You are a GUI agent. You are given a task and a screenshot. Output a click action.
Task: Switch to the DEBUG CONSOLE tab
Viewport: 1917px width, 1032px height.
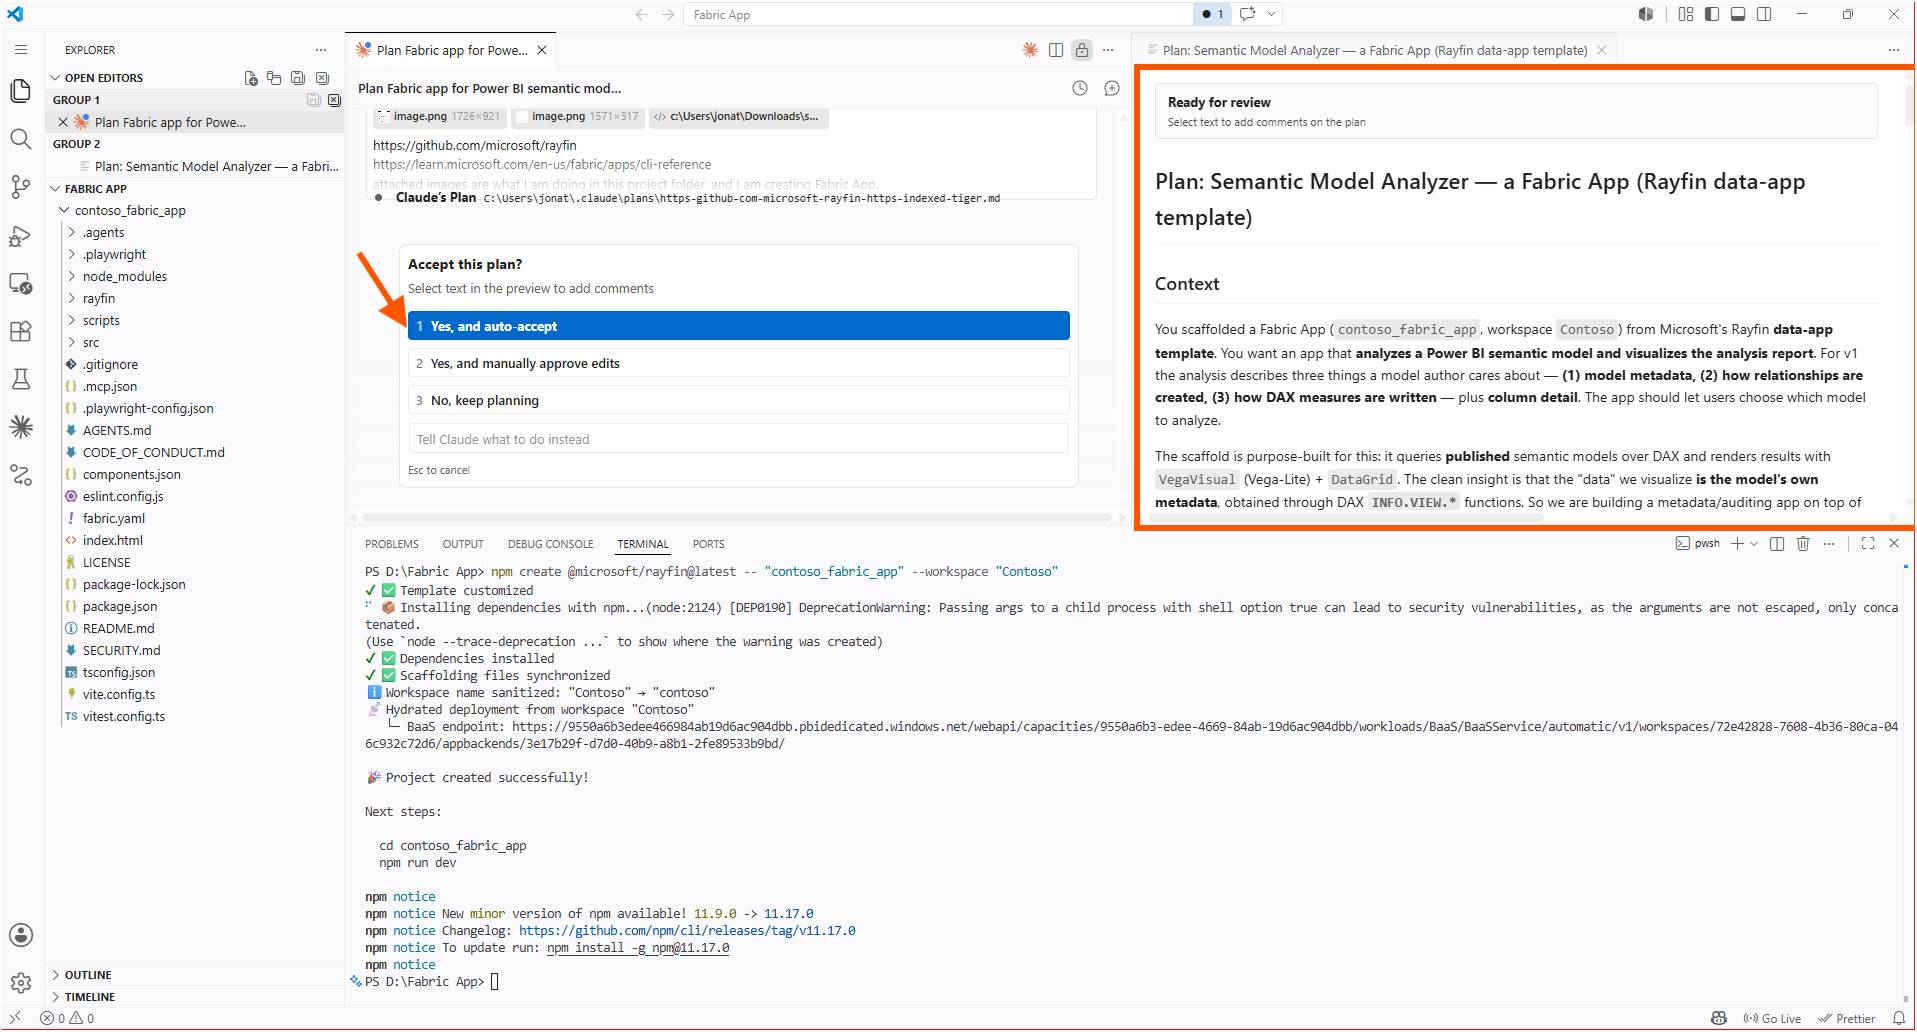[550, 544]
